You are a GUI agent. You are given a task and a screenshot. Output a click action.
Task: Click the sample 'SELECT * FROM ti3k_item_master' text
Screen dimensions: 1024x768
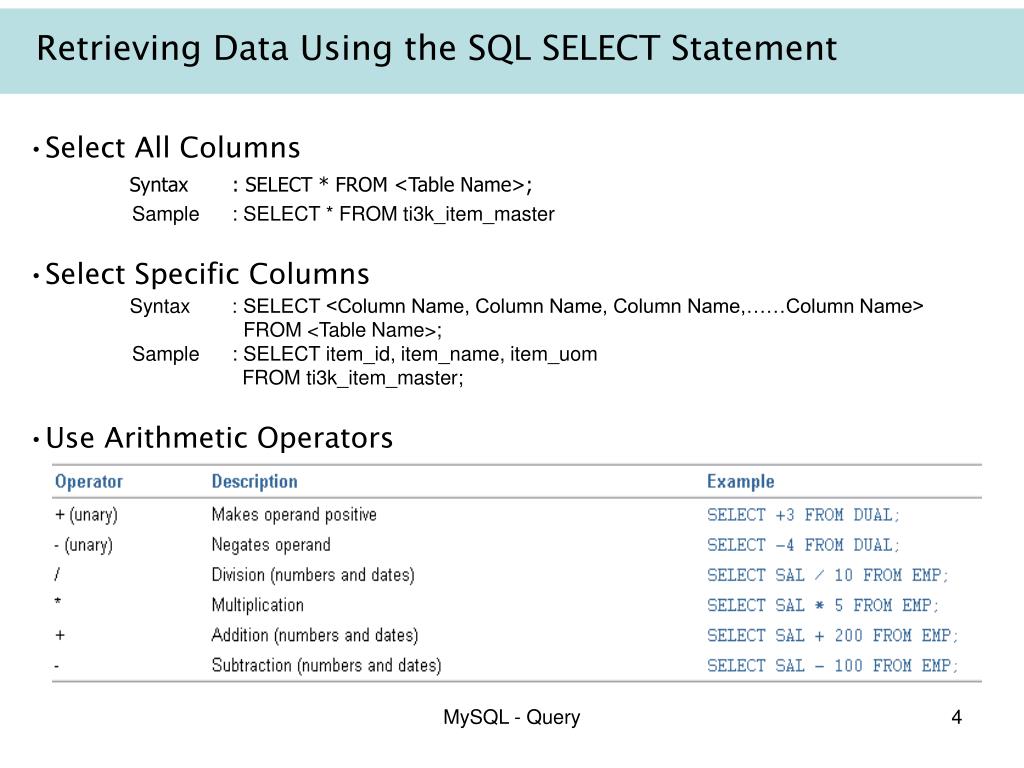pos(398,214)
